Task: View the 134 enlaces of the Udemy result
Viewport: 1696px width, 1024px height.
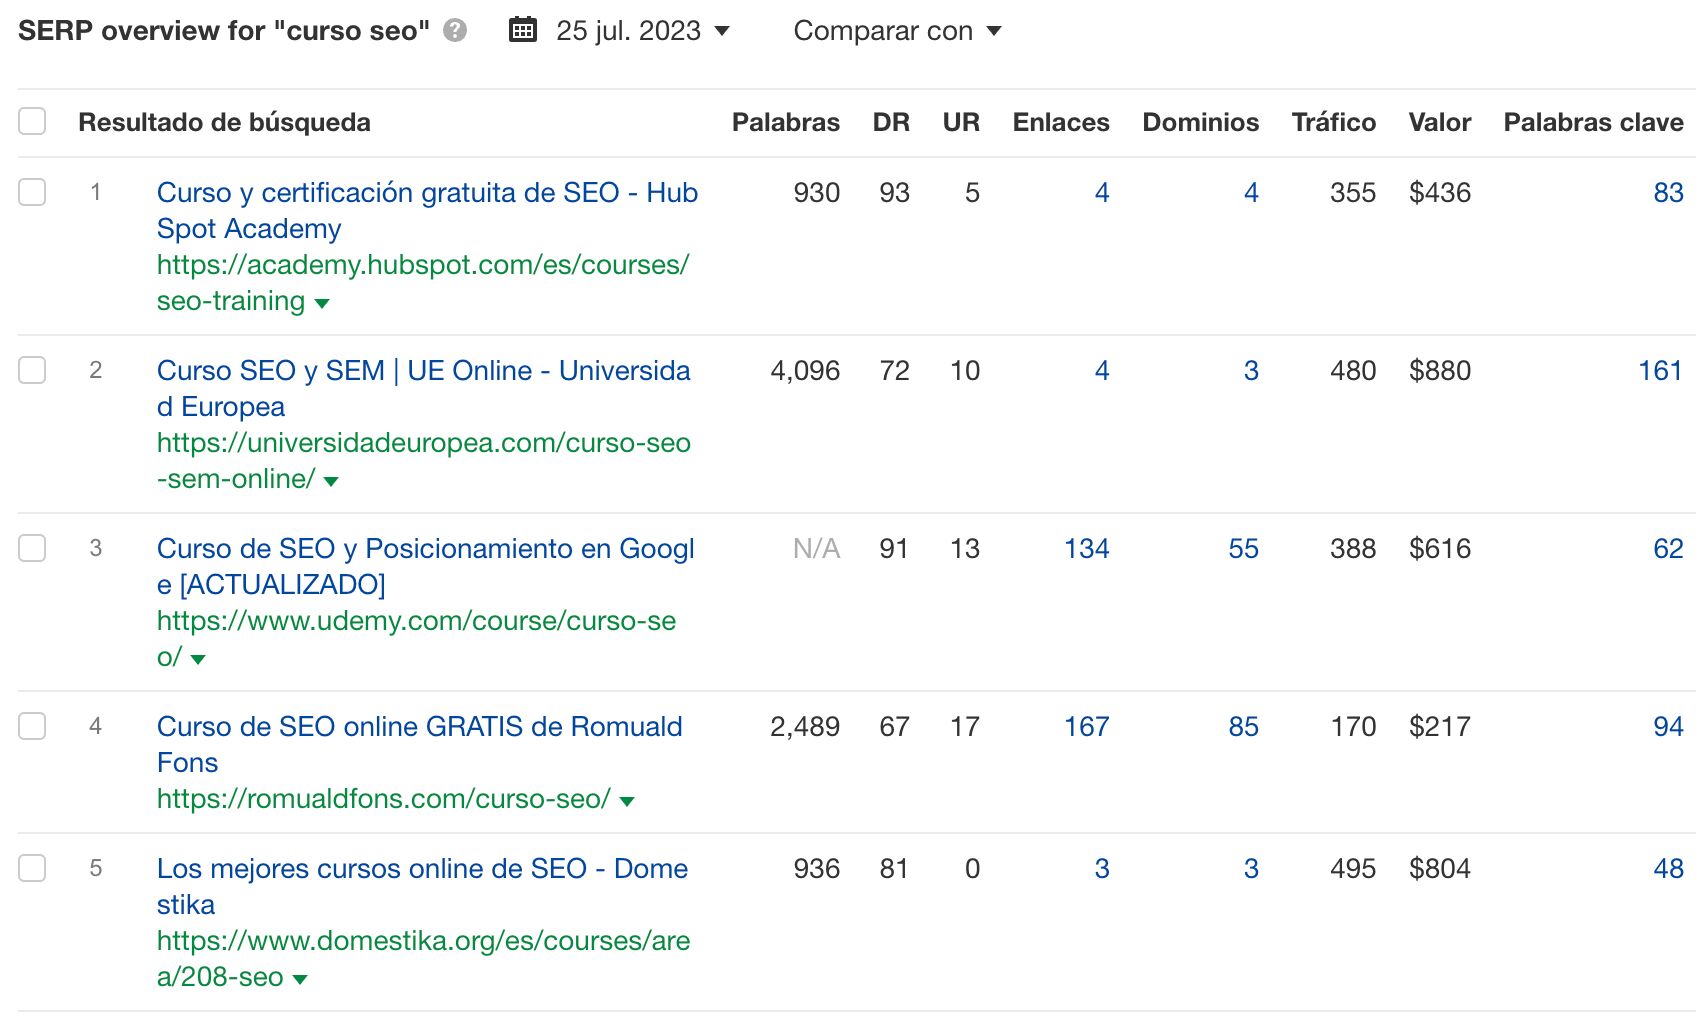Action: 1086,548
